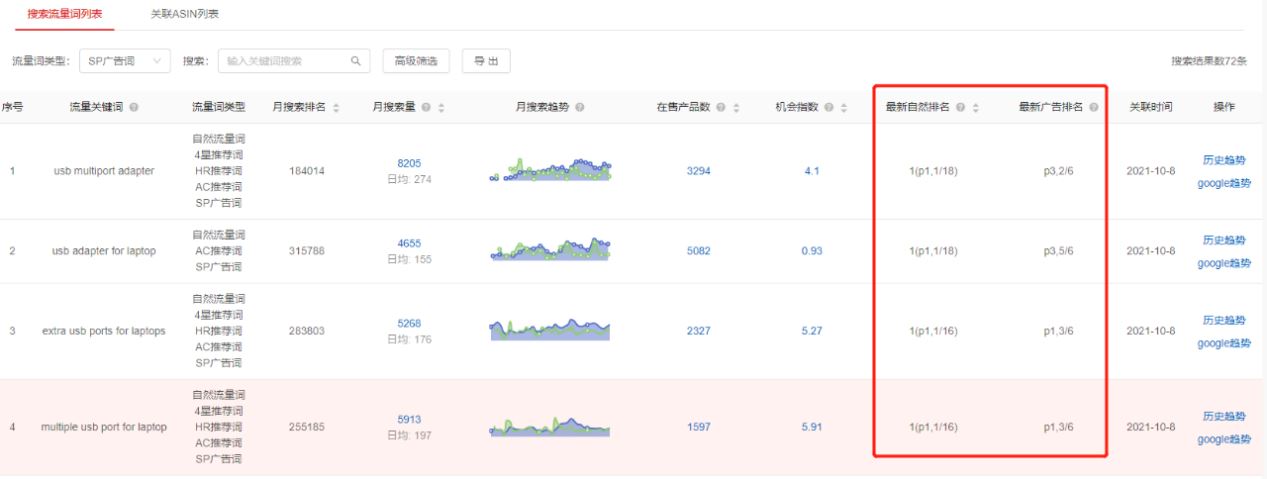Image resolution: width=1267 pixels, height=479 pixels.
Task: Focus the 输入关键词搜索 input field
Action: 294,61
